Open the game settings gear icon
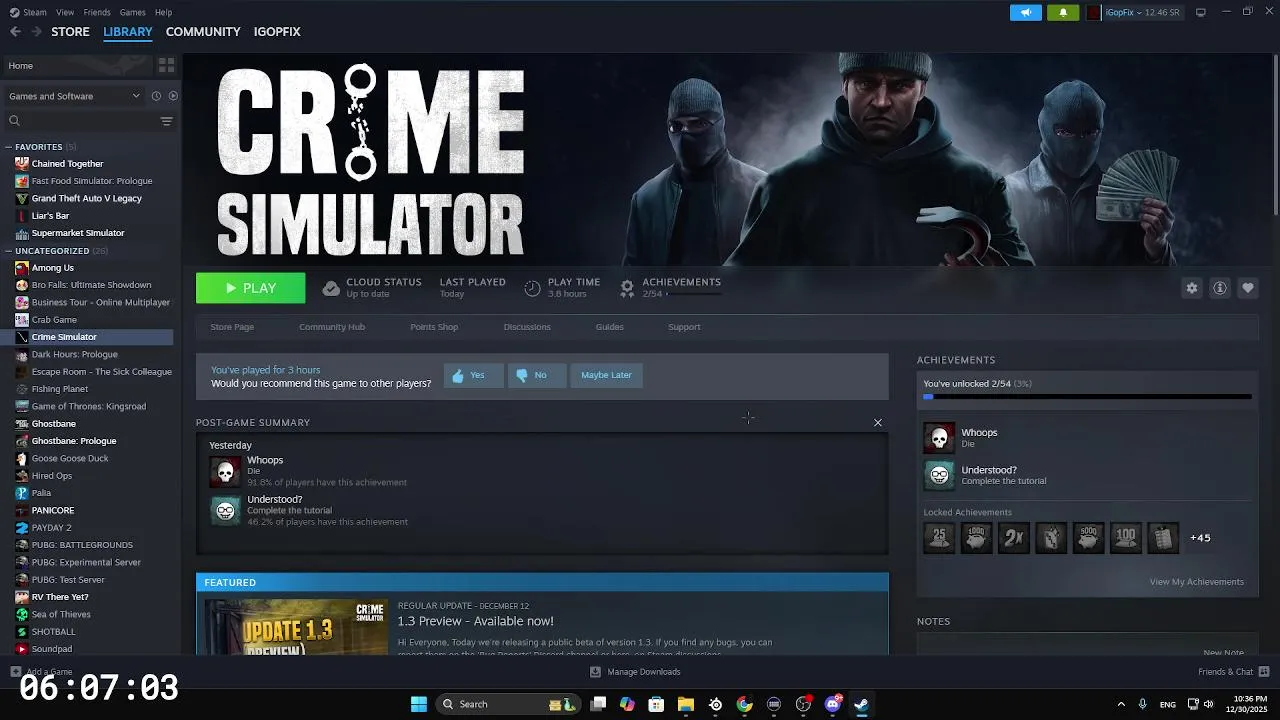 pyautogui.click(x=1192, y=288)
